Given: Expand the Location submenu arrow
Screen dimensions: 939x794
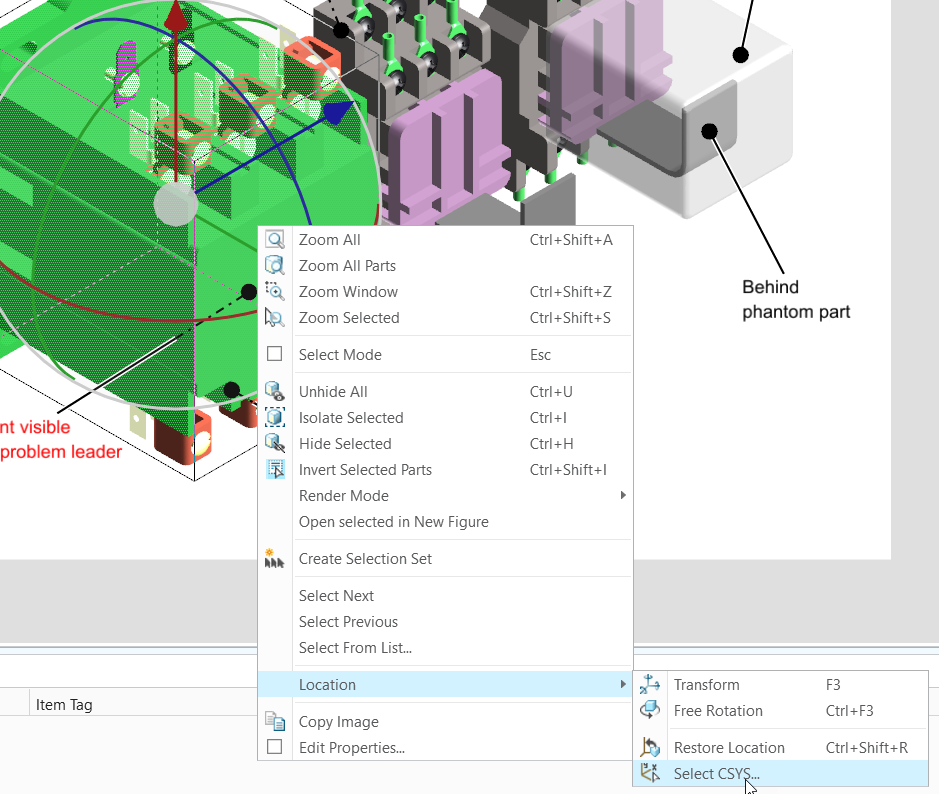Looking at the screenshot, I should (624, 684).
